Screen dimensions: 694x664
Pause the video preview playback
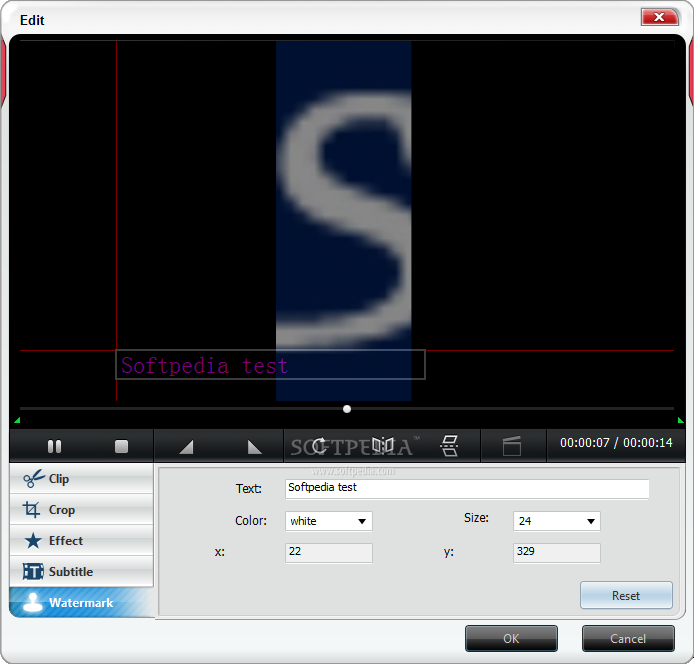tap(54, 446)
